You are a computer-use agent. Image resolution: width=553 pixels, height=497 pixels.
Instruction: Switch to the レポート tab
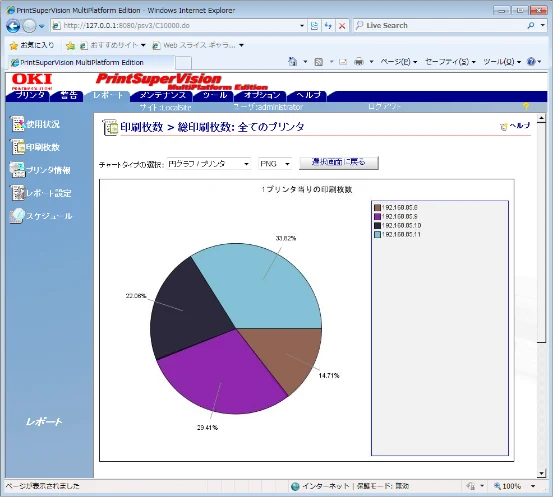pyautogui.click(x=108, y=95)
